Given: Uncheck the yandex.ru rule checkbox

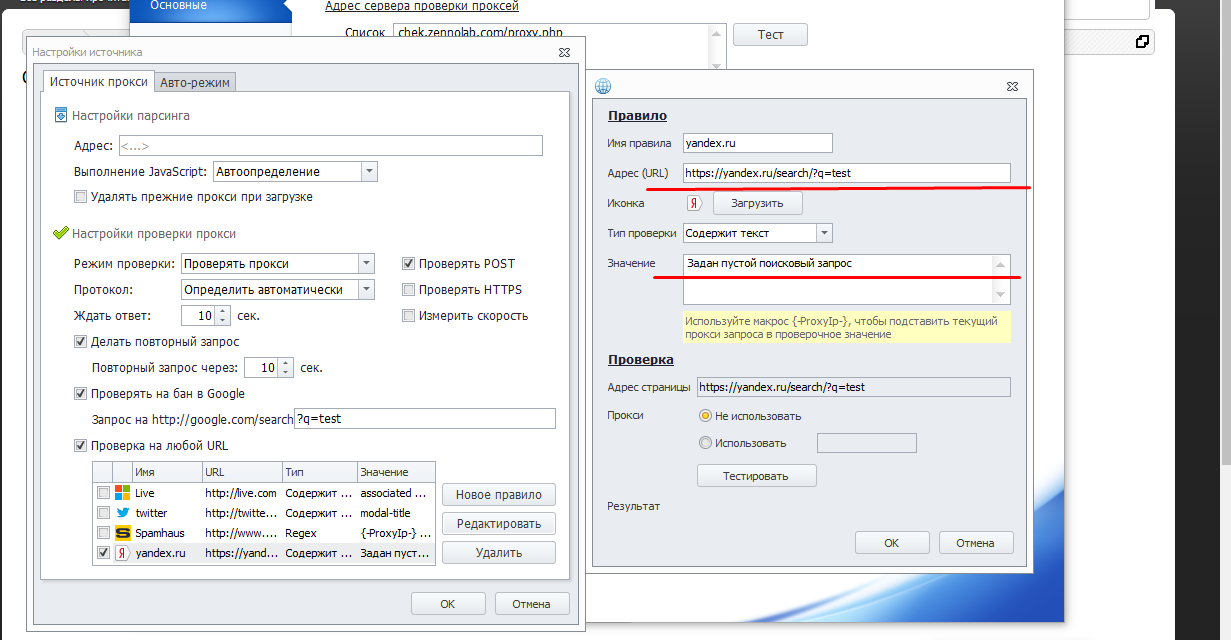Looking at the screenshot, I should tap(103, 553).
